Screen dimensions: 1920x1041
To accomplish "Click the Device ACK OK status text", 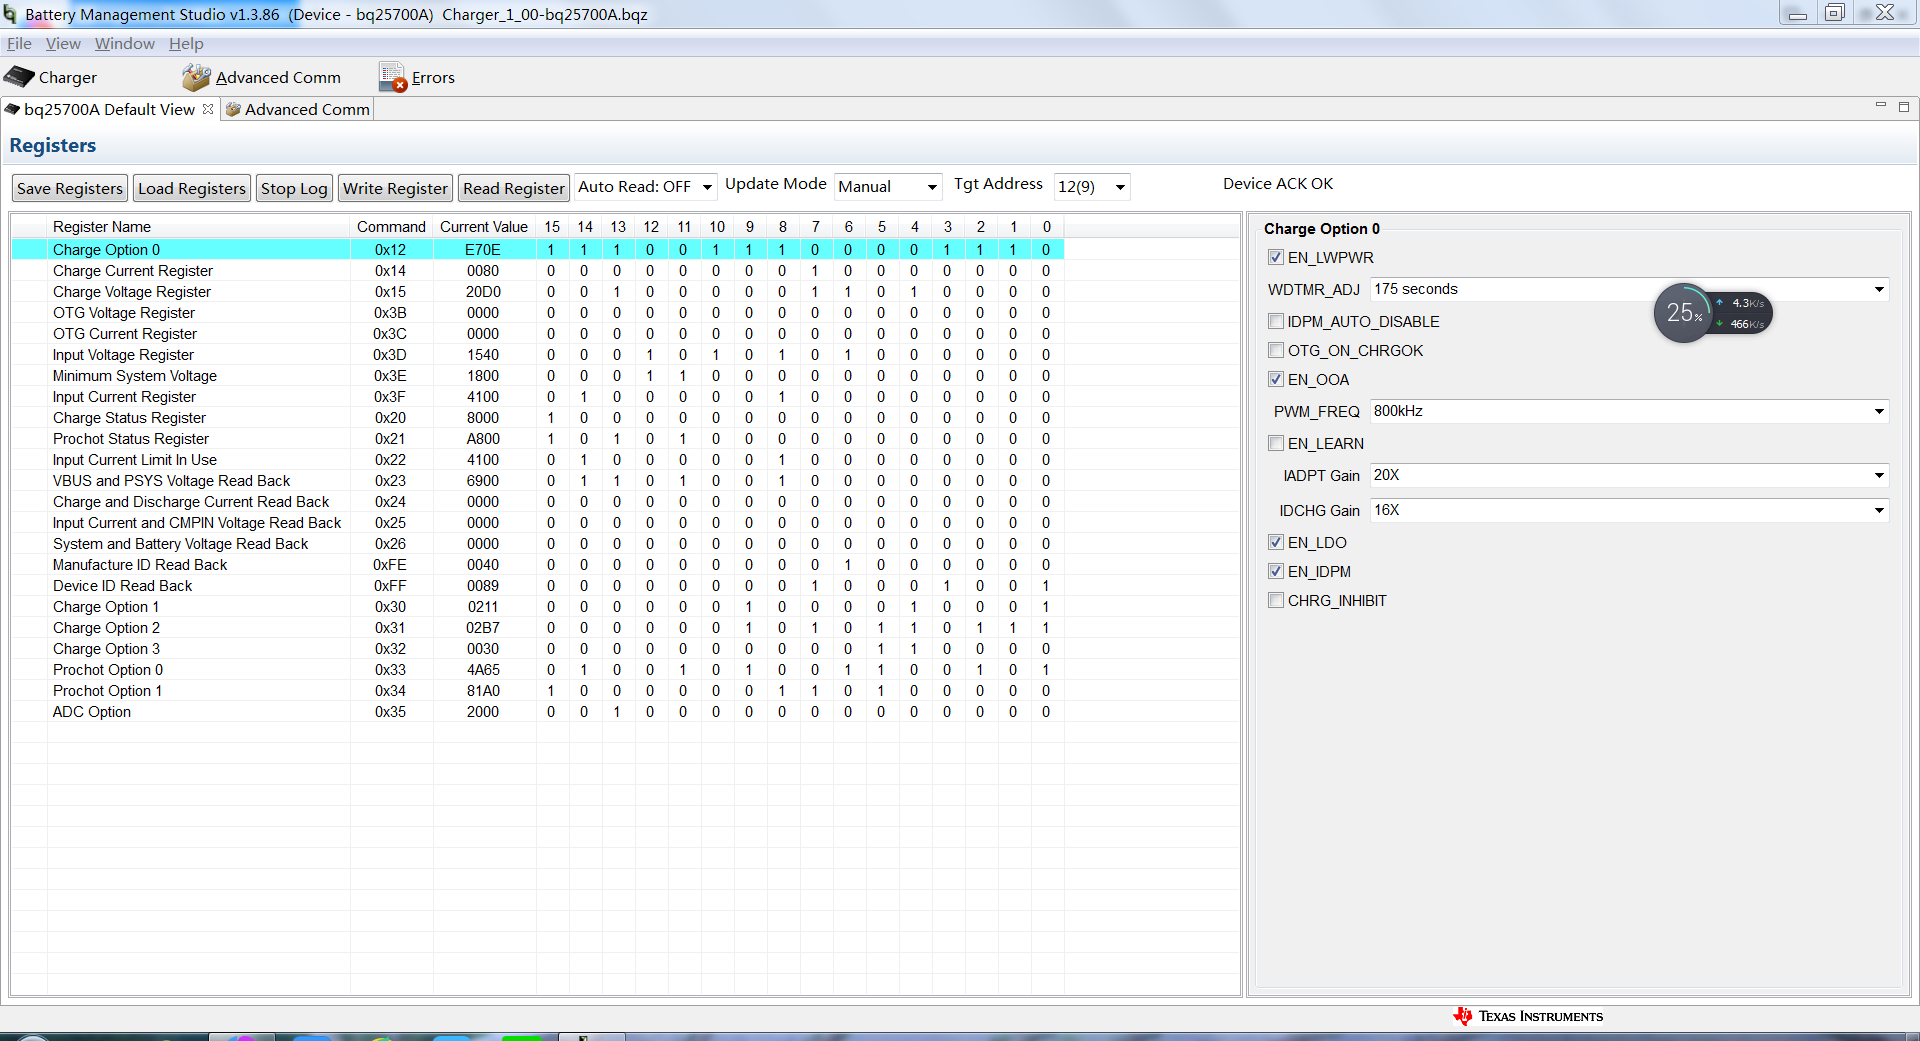I will coord(1278,184).
